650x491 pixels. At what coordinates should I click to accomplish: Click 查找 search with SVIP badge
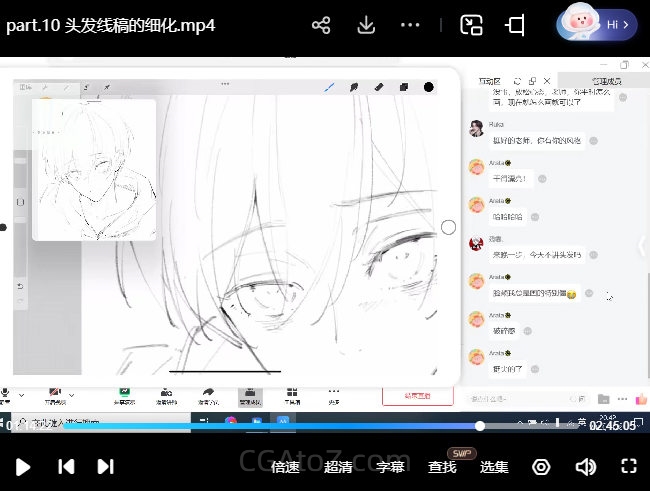coord(442,467)
